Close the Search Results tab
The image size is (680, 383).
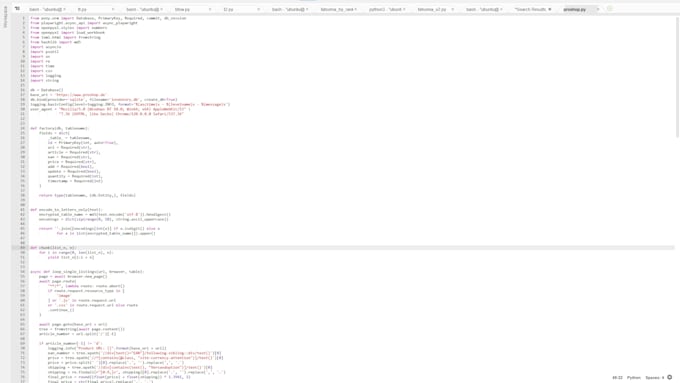549,9
